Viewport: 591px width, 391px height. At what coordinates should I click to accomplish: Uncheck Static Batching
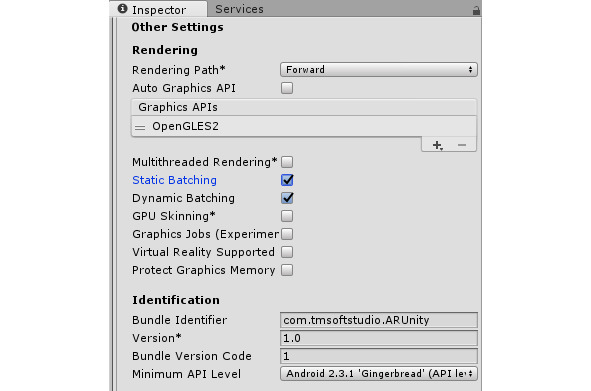point(287,180)
